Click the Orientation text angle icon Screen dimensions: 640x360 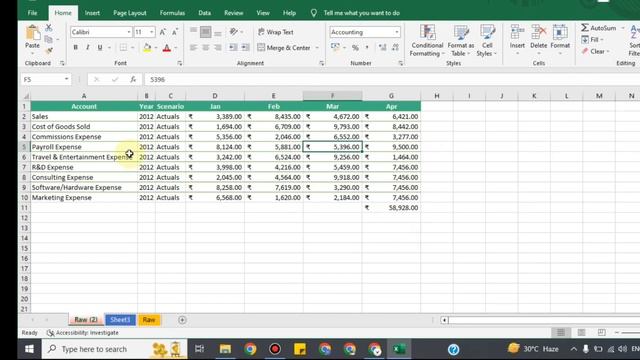click(233, 32)
